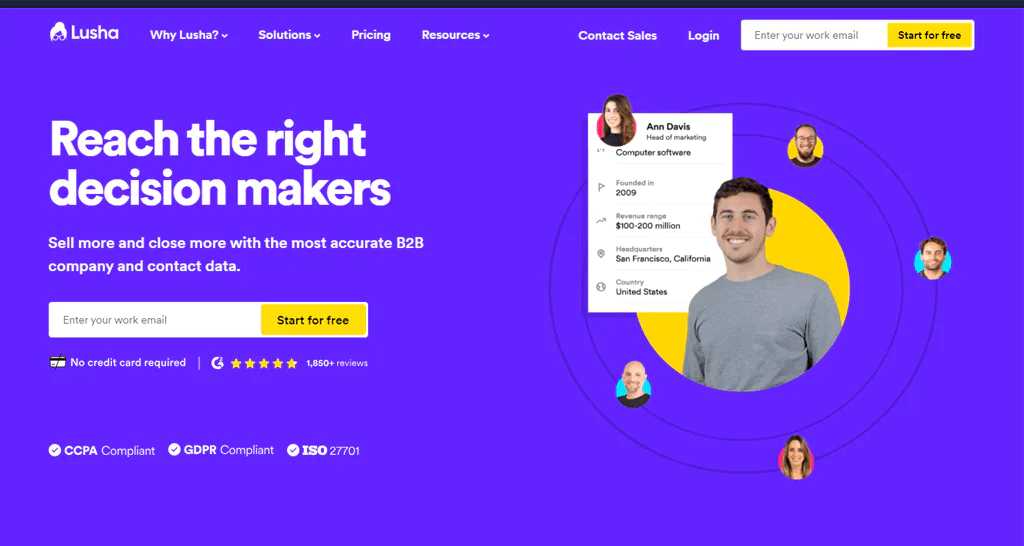The height and width of the screenshot is (546, 1024).
Task: Click the ISO 27701 checkmark badge
Action: pos(293,450)
